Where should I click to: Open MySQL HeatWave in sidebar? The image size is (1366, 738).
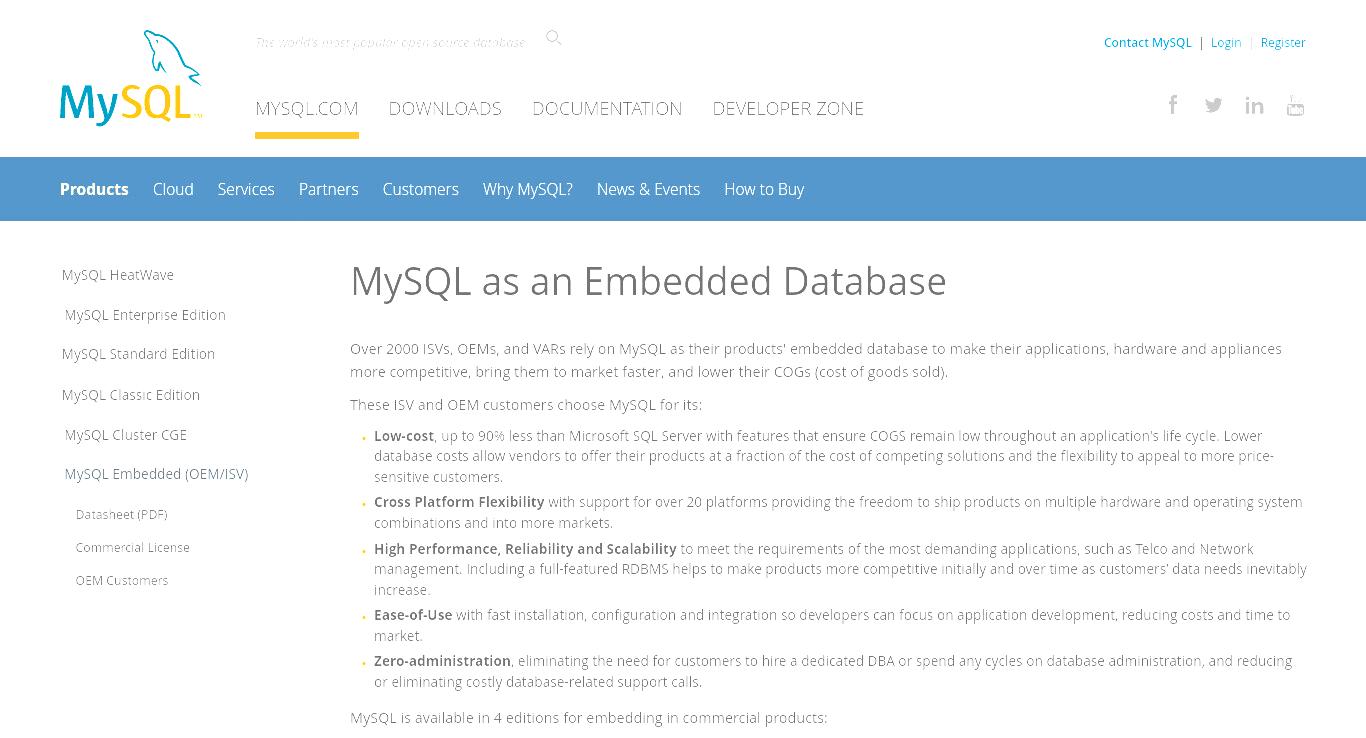pos(118,275)
